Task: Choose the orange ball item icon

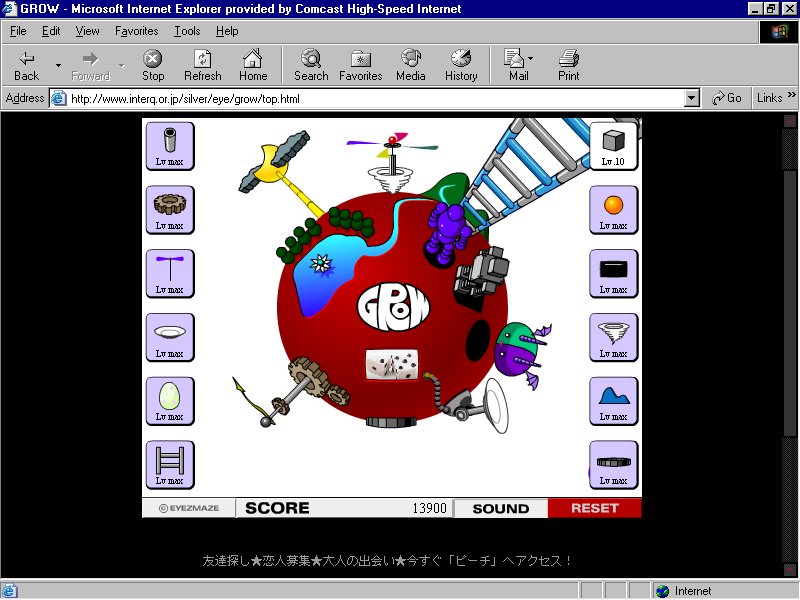Action: 613,210
